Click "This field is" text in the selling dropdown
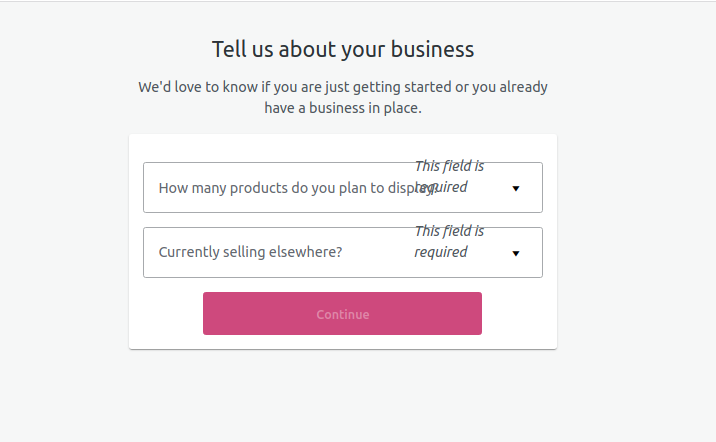 (449, 231)
